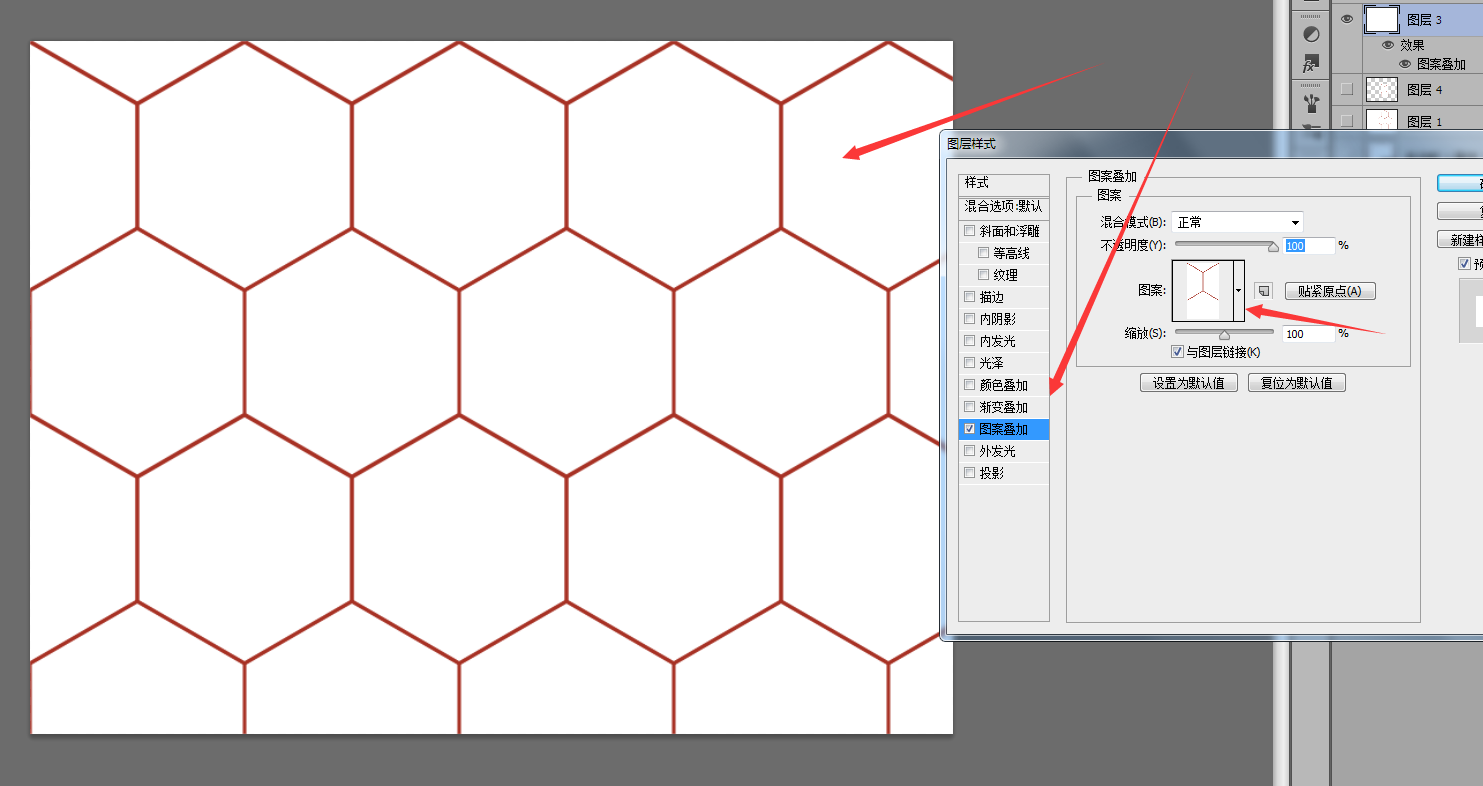Screen dimensions: 1483x786
Task: Click the 贴紧原点(A) button
Action: pyautogui.click(x=1330, y=291)
